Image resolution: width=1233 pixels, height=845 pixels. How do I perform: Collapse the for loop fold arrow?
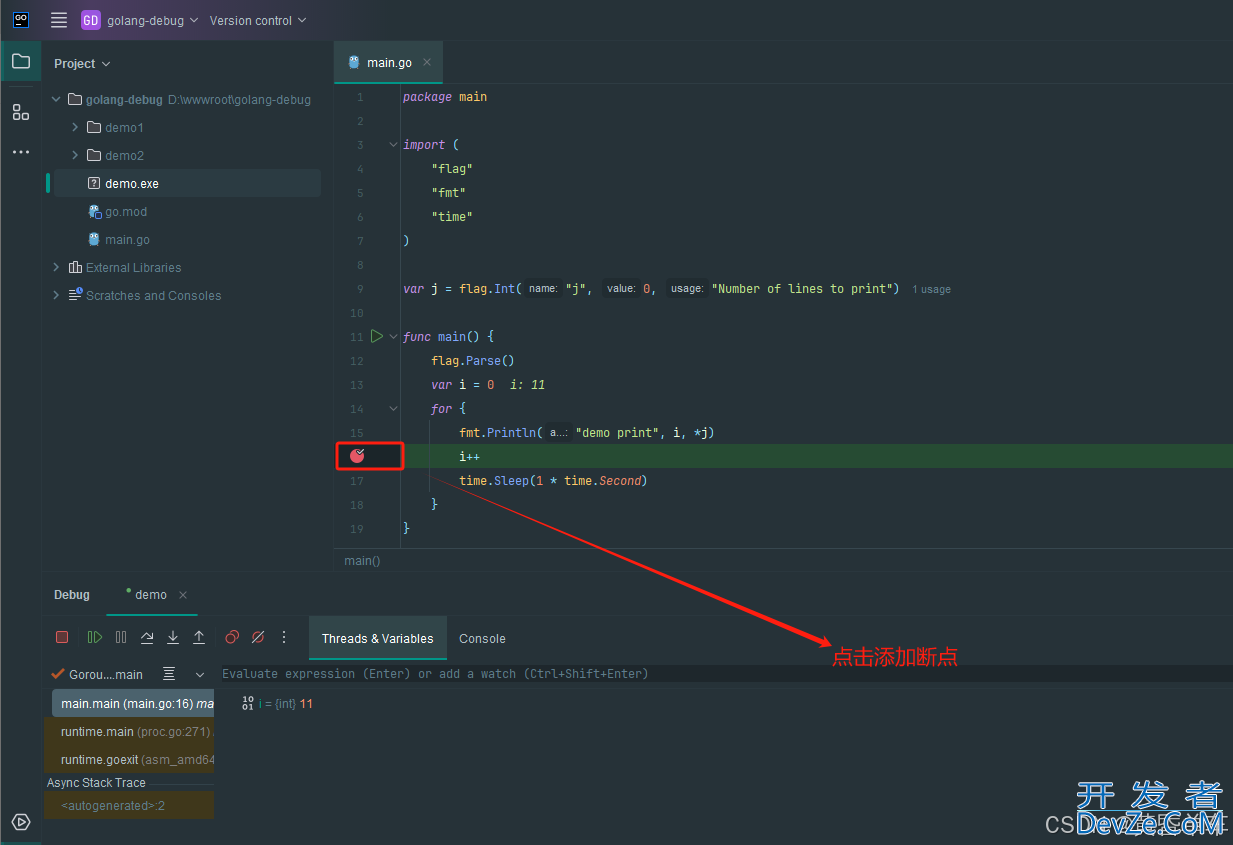(393, 408)
